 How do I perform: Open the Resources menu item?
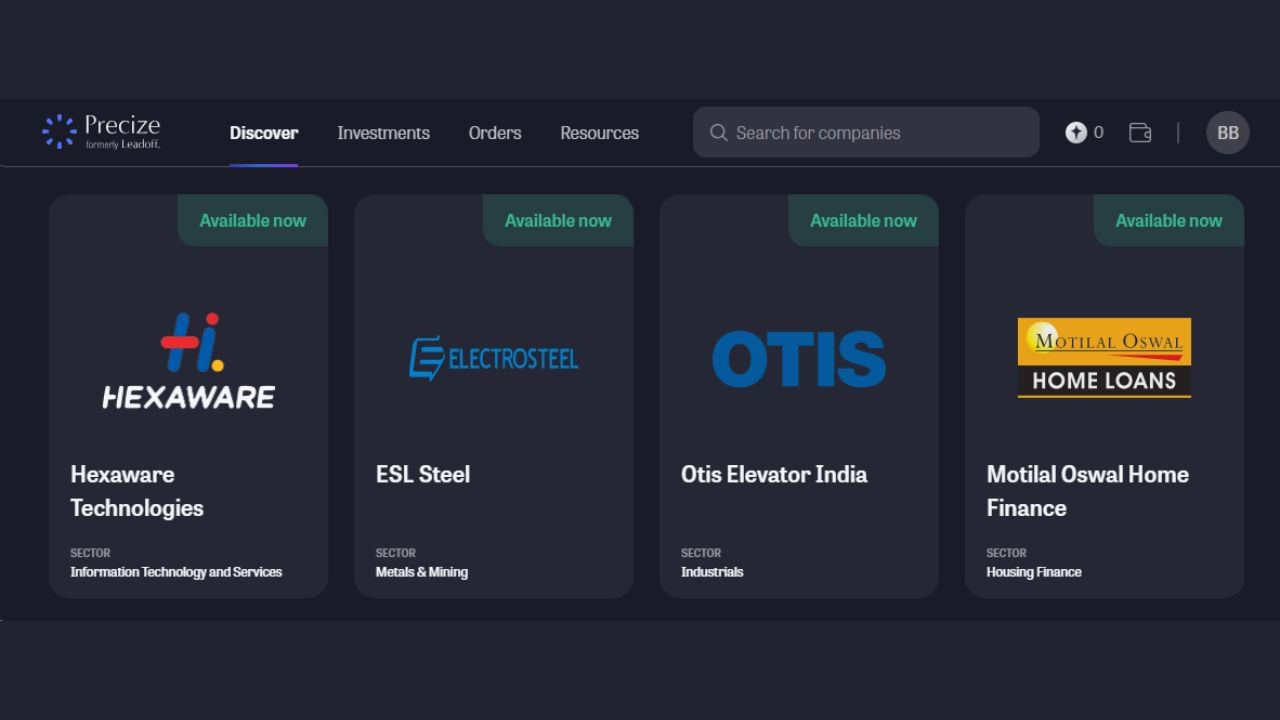coord(599,133)
